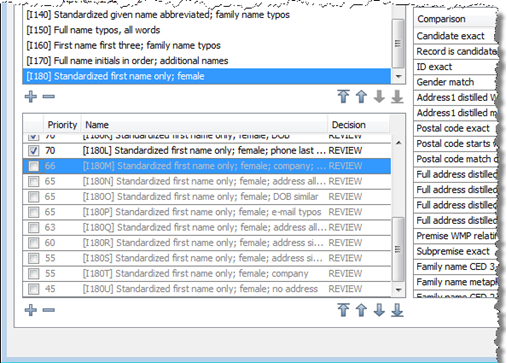Click the Decision column header

point(358,125)
